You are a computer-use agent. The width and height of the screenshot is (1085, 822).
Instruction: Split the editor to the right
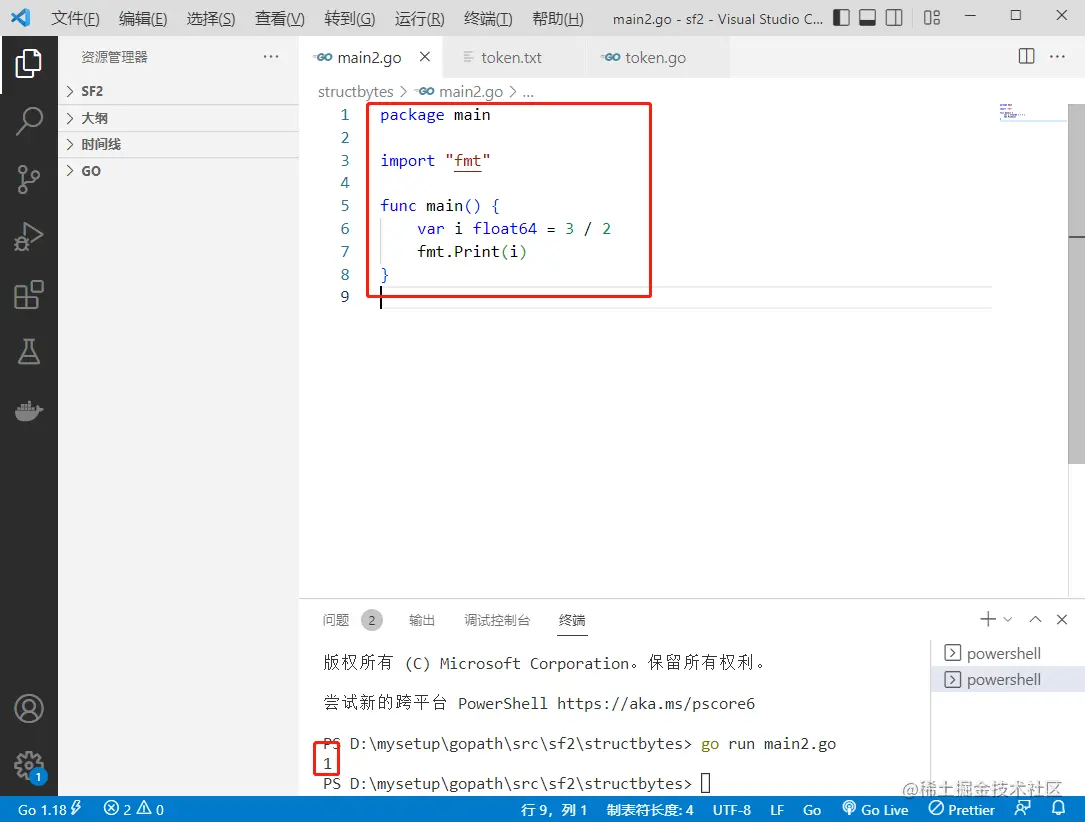1027,56
